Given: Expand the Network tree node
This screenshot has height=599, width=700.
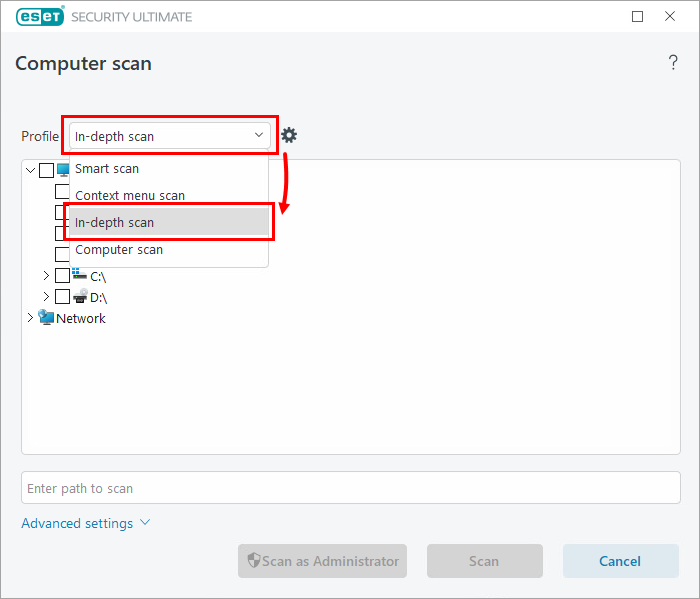Looking at the screenshot, I should (x=30, y=318).
